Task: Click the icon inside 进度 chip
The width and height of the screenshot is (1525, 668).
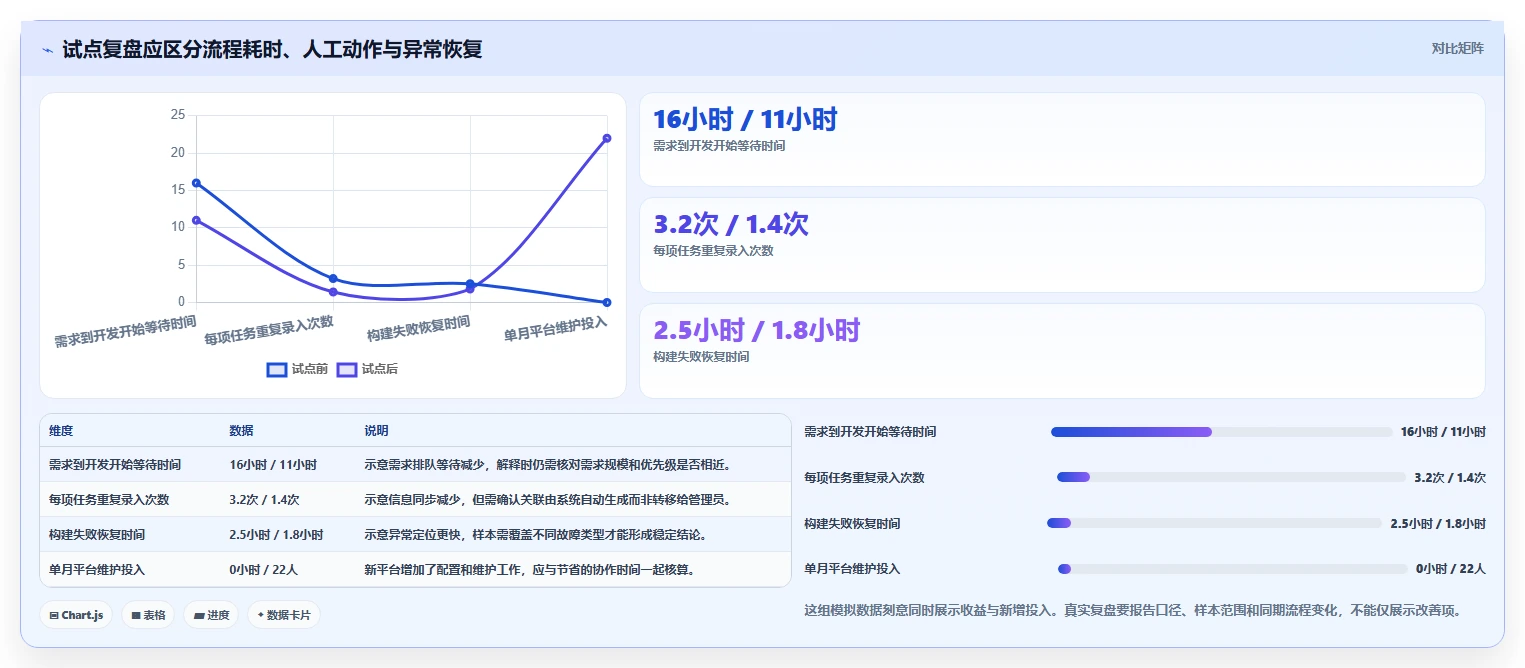Action: [198, 616]
